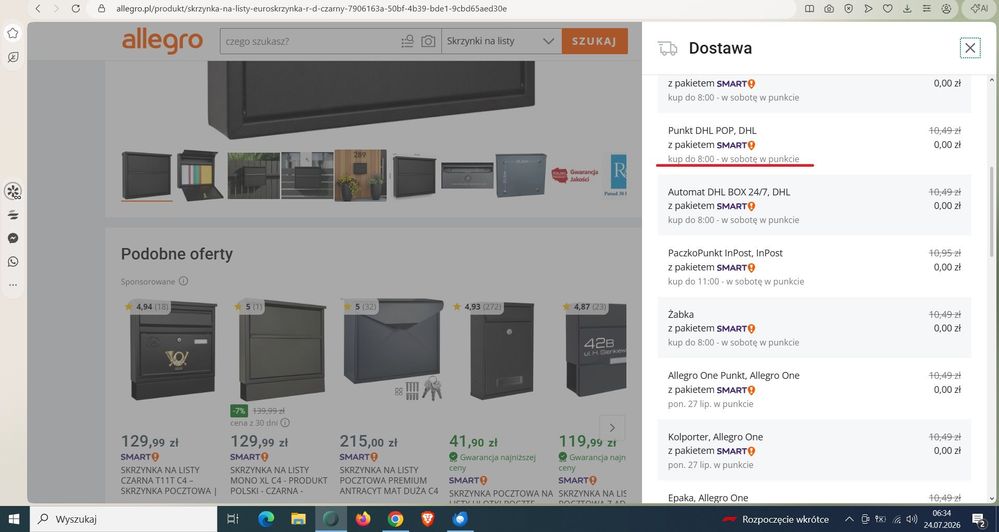Open info icon next to 'cena z 30 dni'
Viewport: 999px width, 532px height.
285,422
